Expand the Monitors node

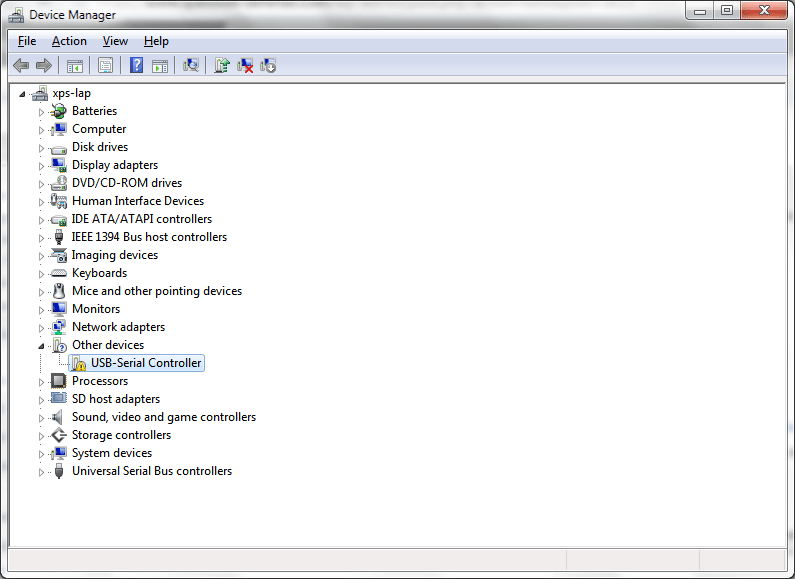[x=41, y=310]
